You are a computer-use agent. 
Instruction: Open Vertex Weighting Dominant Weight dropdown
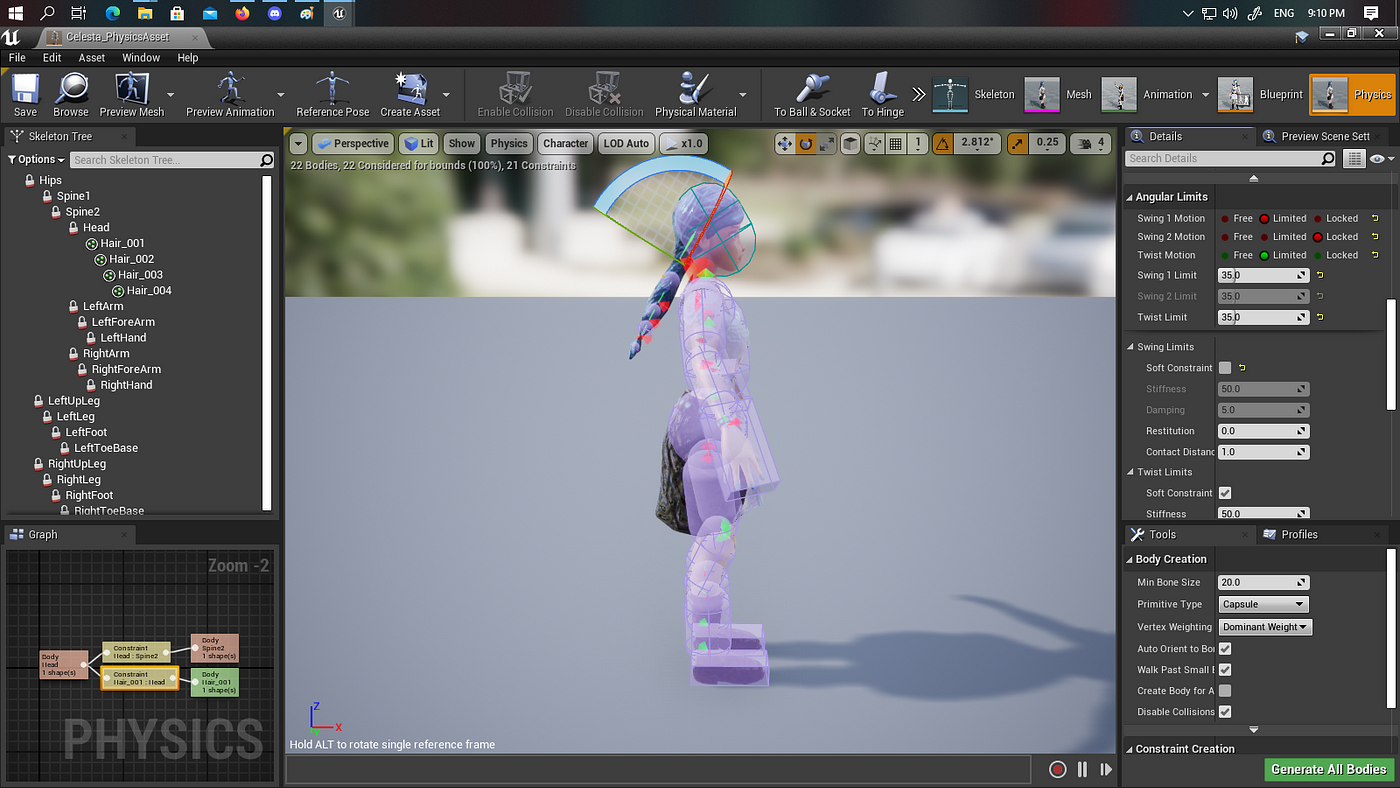(x=1265, y=627)
